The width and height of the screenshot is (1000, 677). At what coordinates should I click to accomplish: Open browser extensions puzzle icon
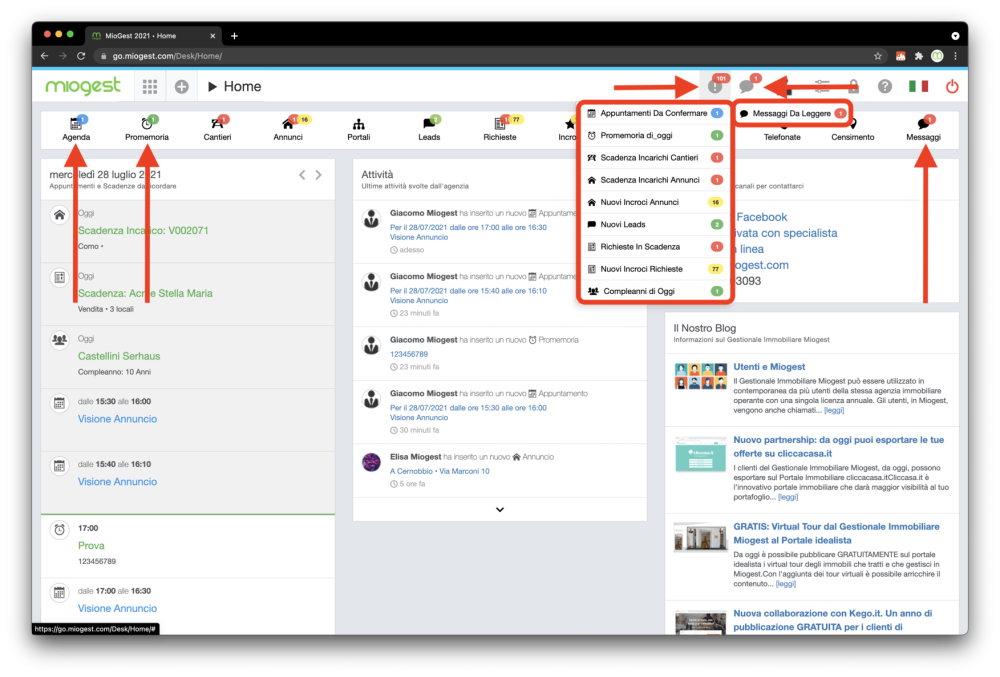[918, 56]
